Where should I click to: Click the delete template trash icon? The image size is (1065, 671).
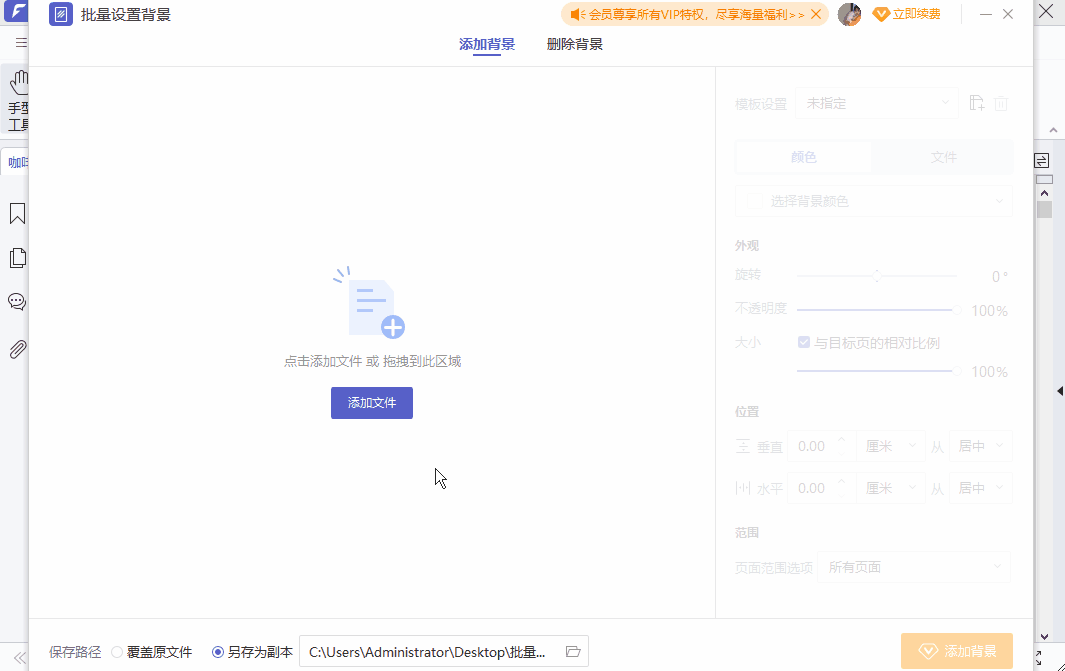coord(1000,103)
